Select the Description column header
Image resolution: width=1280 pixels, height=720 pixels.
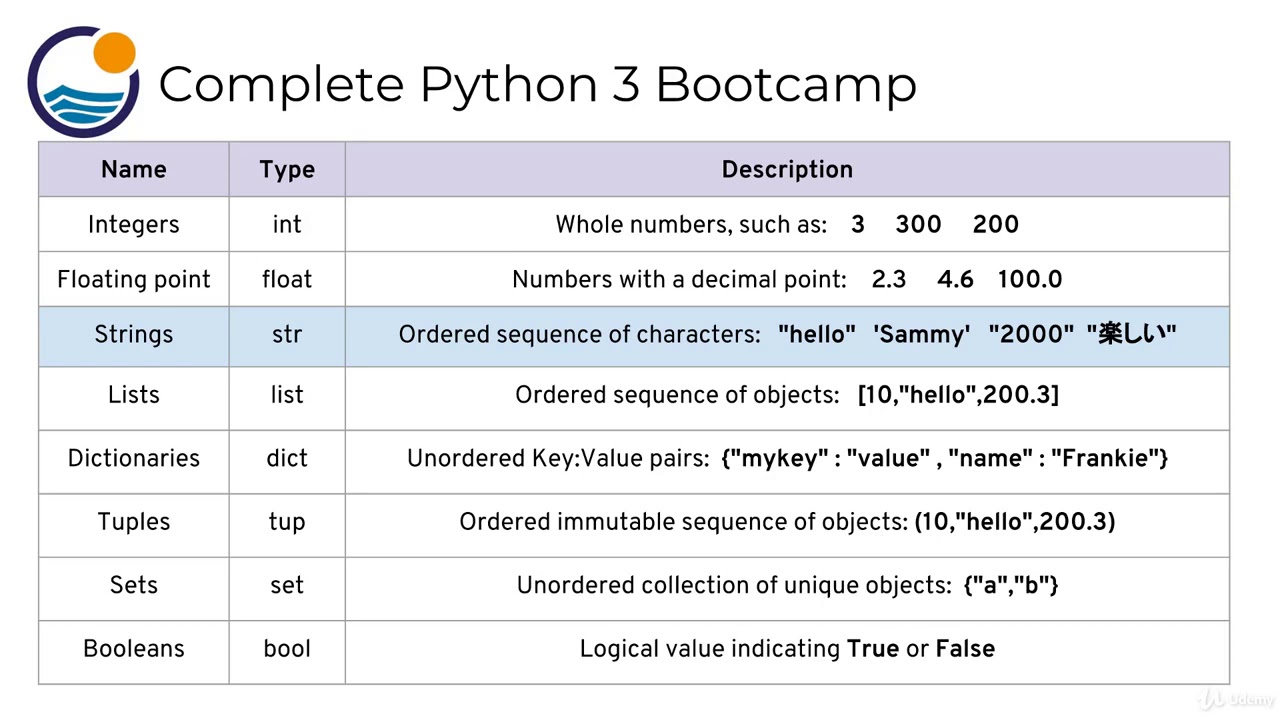tap(787, 170)
